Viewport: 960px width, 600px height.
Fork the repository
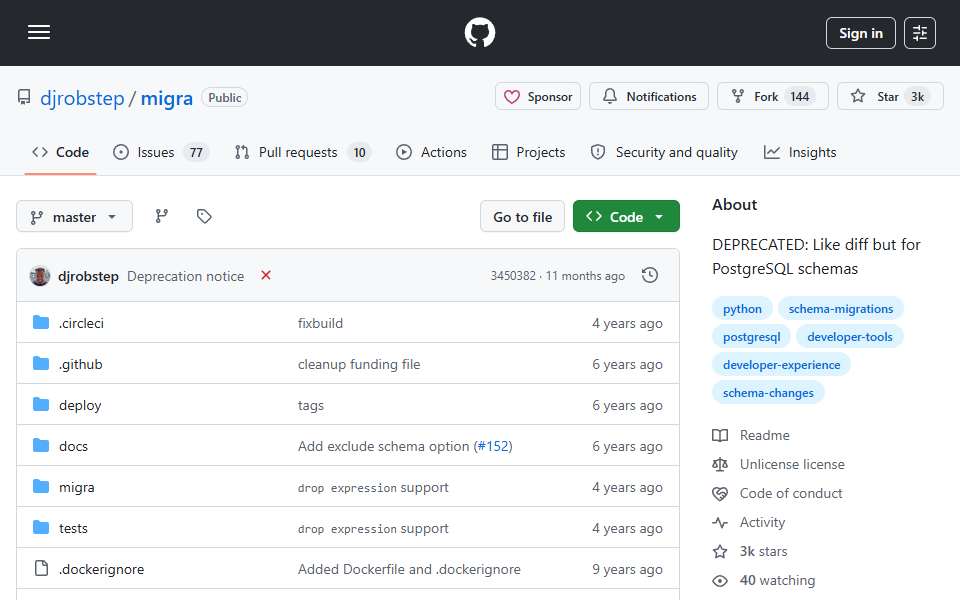click(773, 96)
